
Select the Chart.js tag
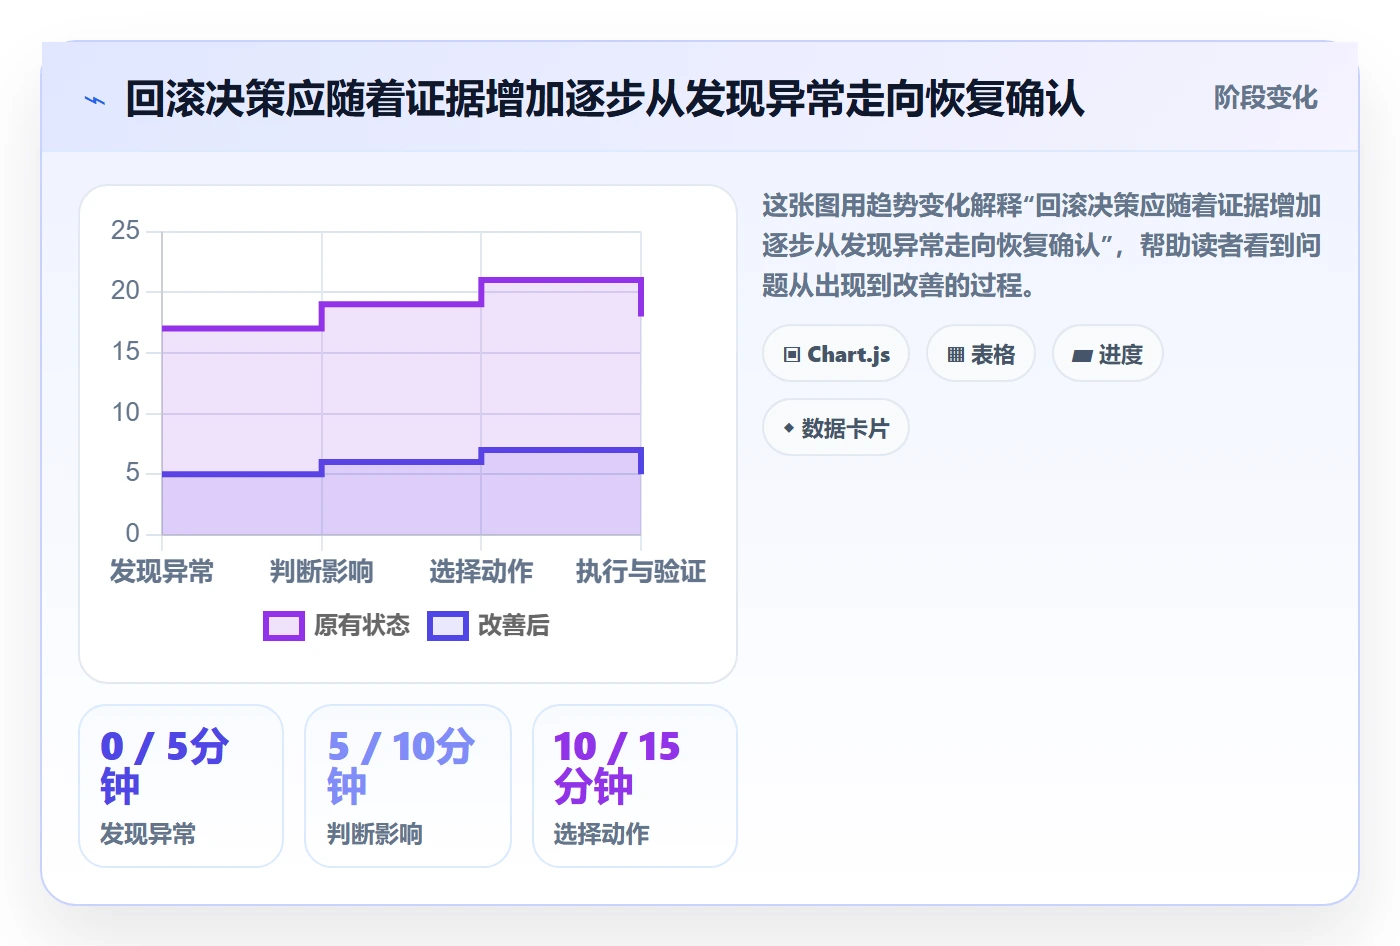tap(836, 353)
